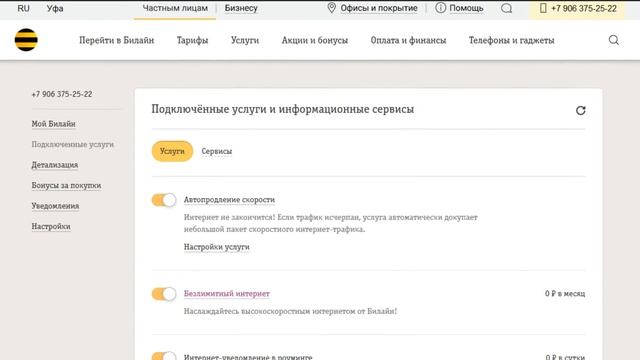Open Настройки in sidebar
Image resolution: width=640 pixels, height=360 pixels.
tap(51, 227)
